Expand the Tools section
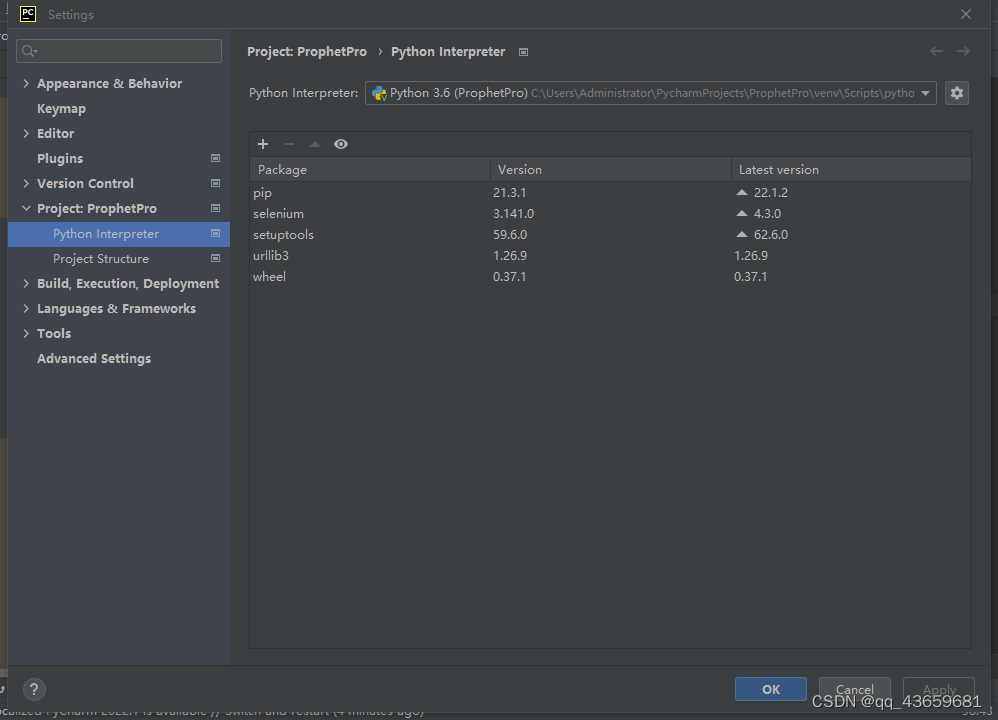Viewport: 998px width, 720px height. coord(26,333)
